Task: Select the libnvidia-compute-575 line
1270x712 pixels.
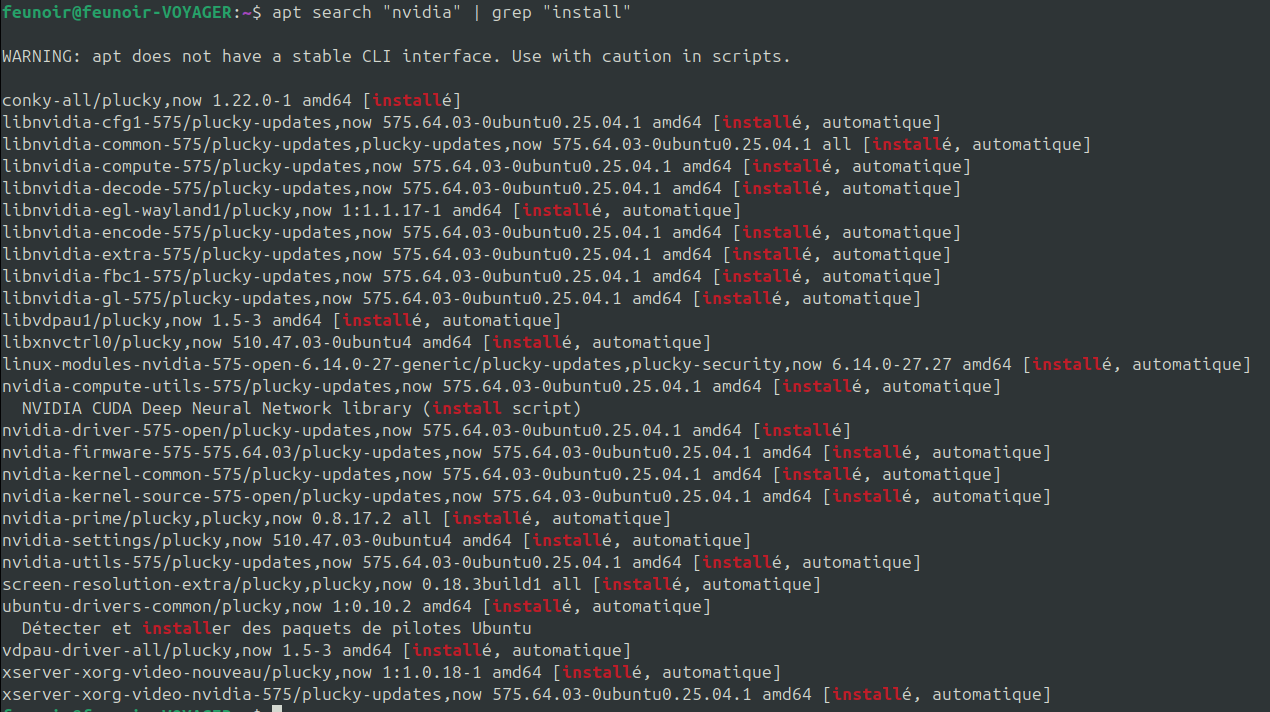Action: click(x=486, y=167)
